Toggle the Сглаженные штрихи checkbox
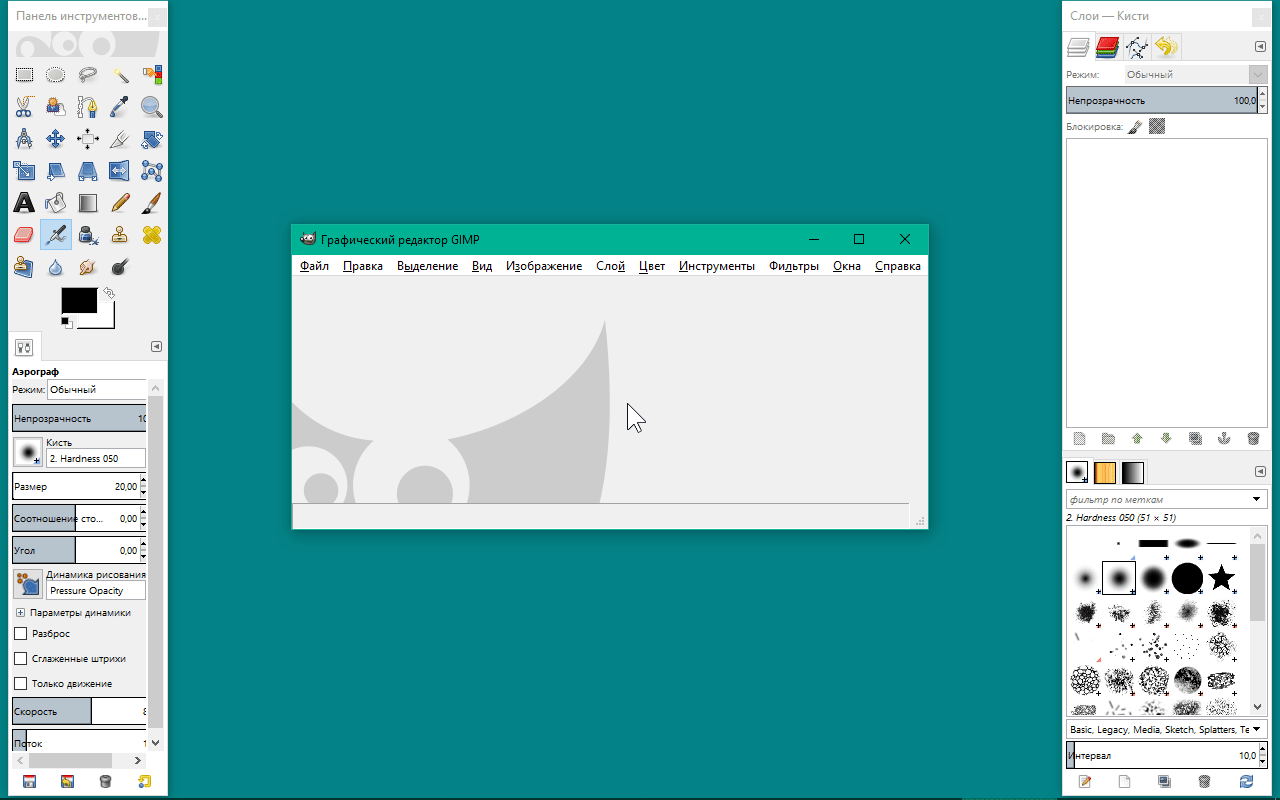This screenshot has height=800, width=1280. click(20, 658)
